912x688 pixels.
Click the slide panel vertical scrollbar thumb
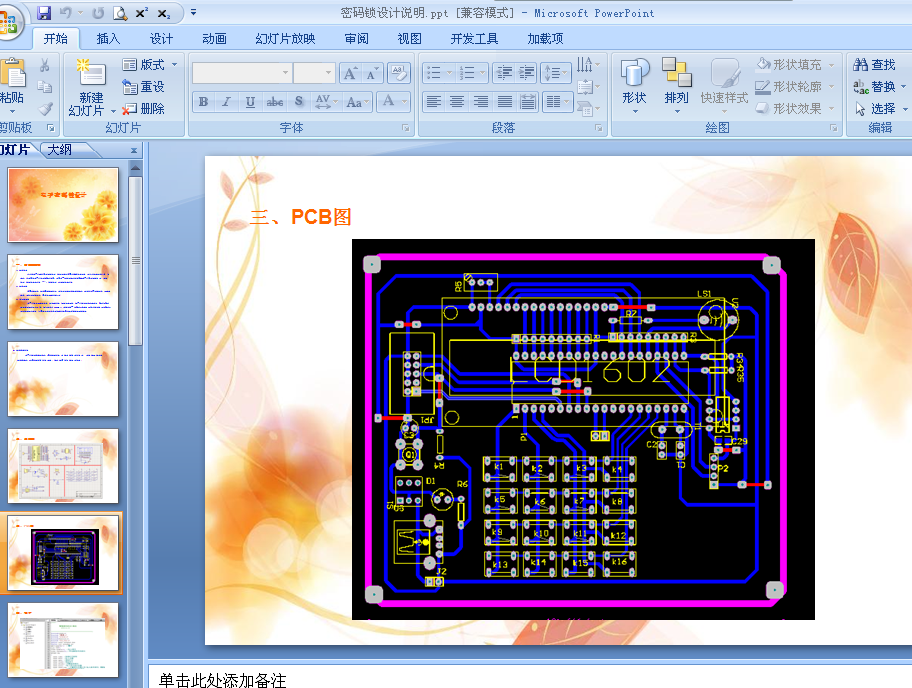[x=135, y=261]
